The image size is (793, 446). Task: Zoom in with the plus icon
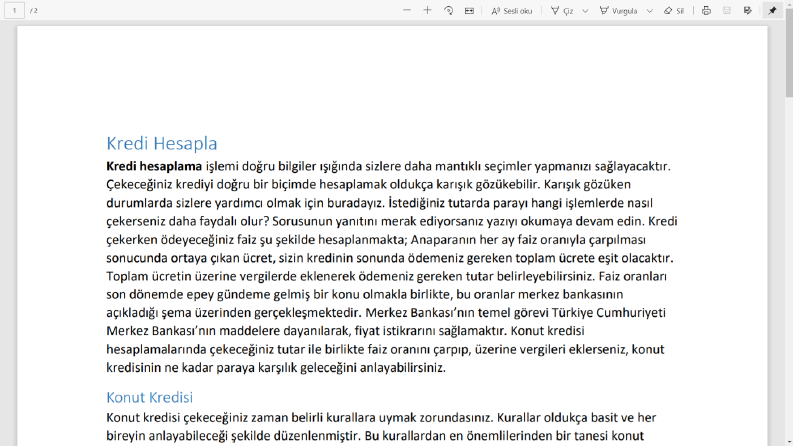pos(427,10)
